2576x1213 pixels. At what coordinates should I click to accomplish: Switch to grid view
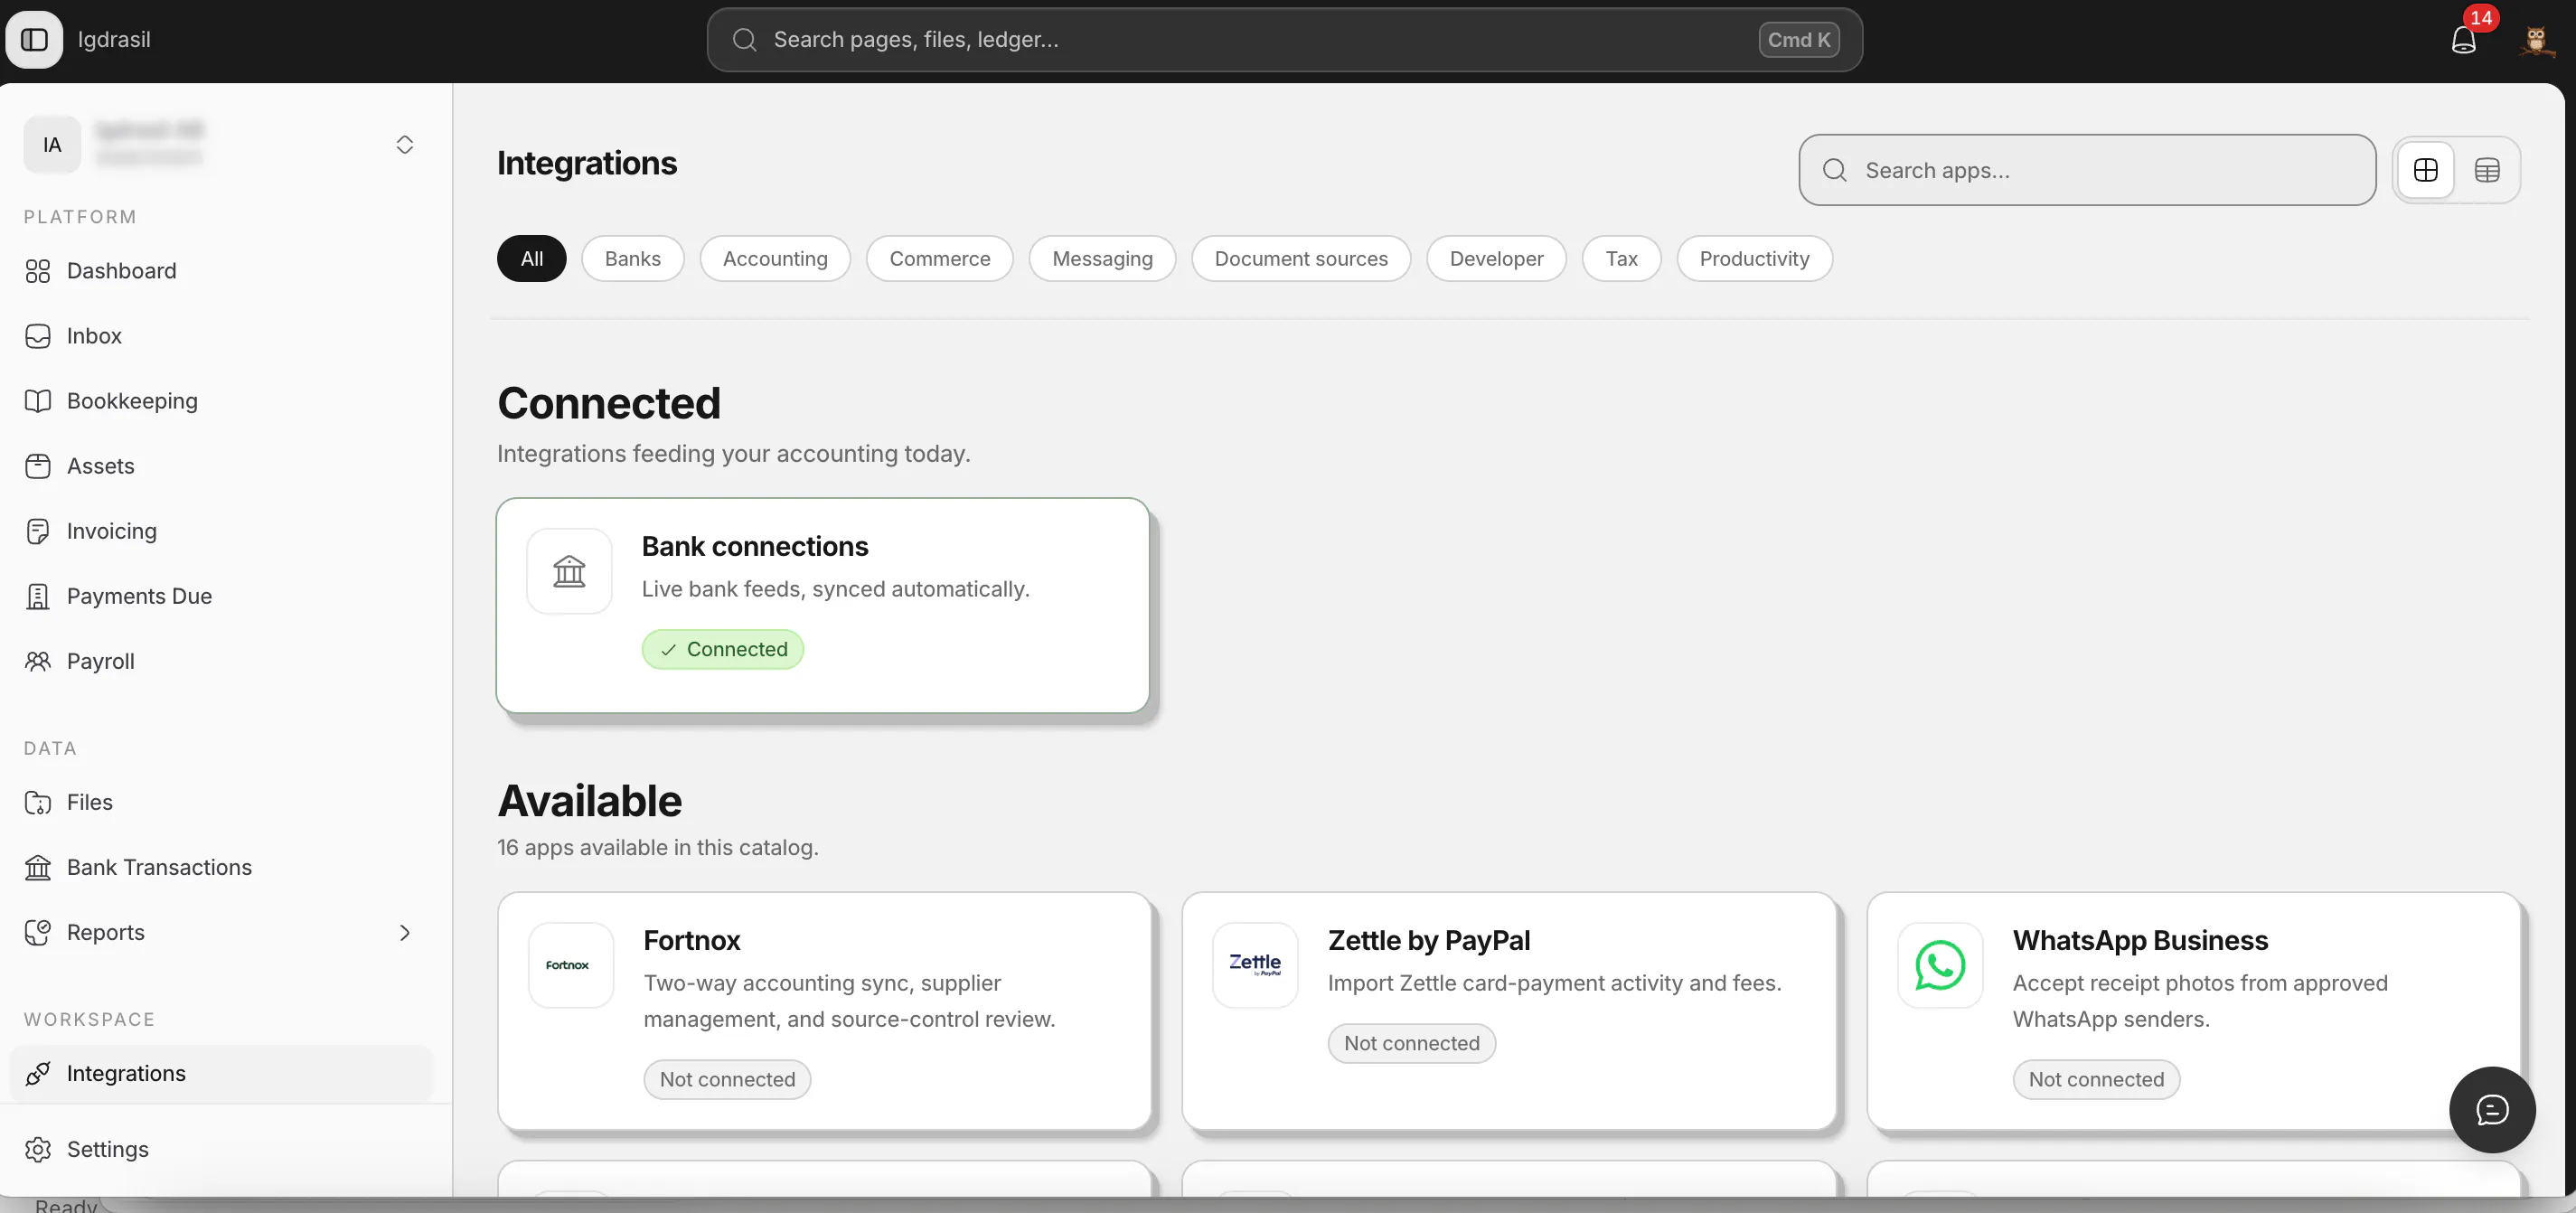(2425, 170)
